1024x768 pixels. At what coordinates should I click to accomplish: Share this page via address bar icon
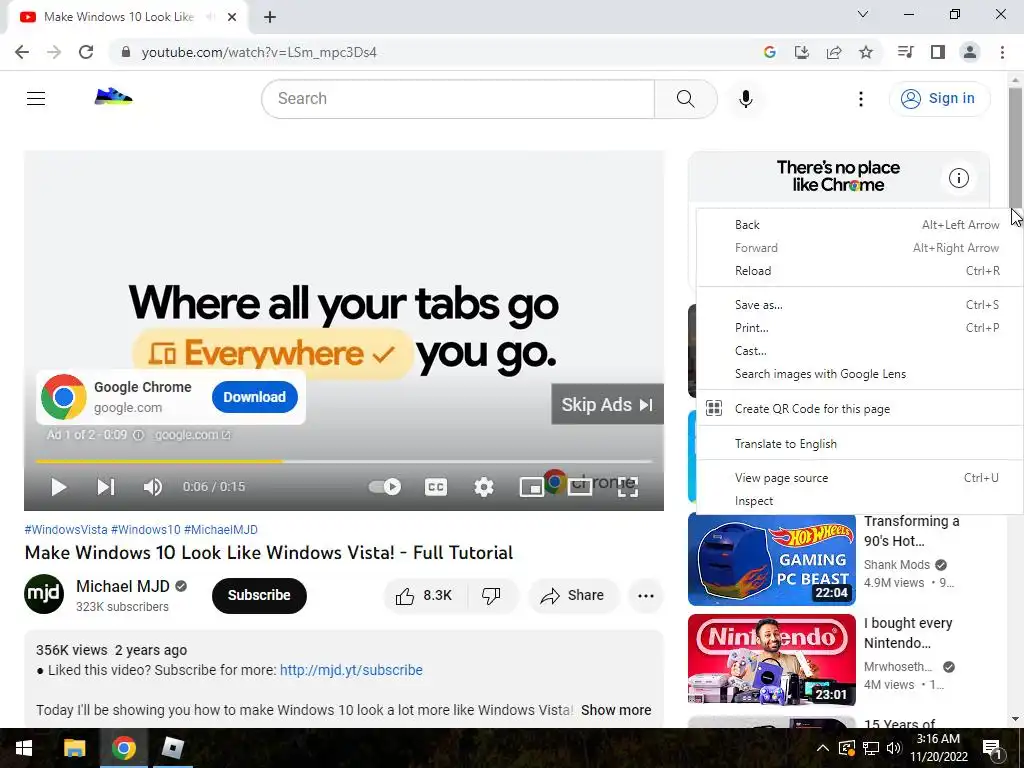tap(834, 52)
